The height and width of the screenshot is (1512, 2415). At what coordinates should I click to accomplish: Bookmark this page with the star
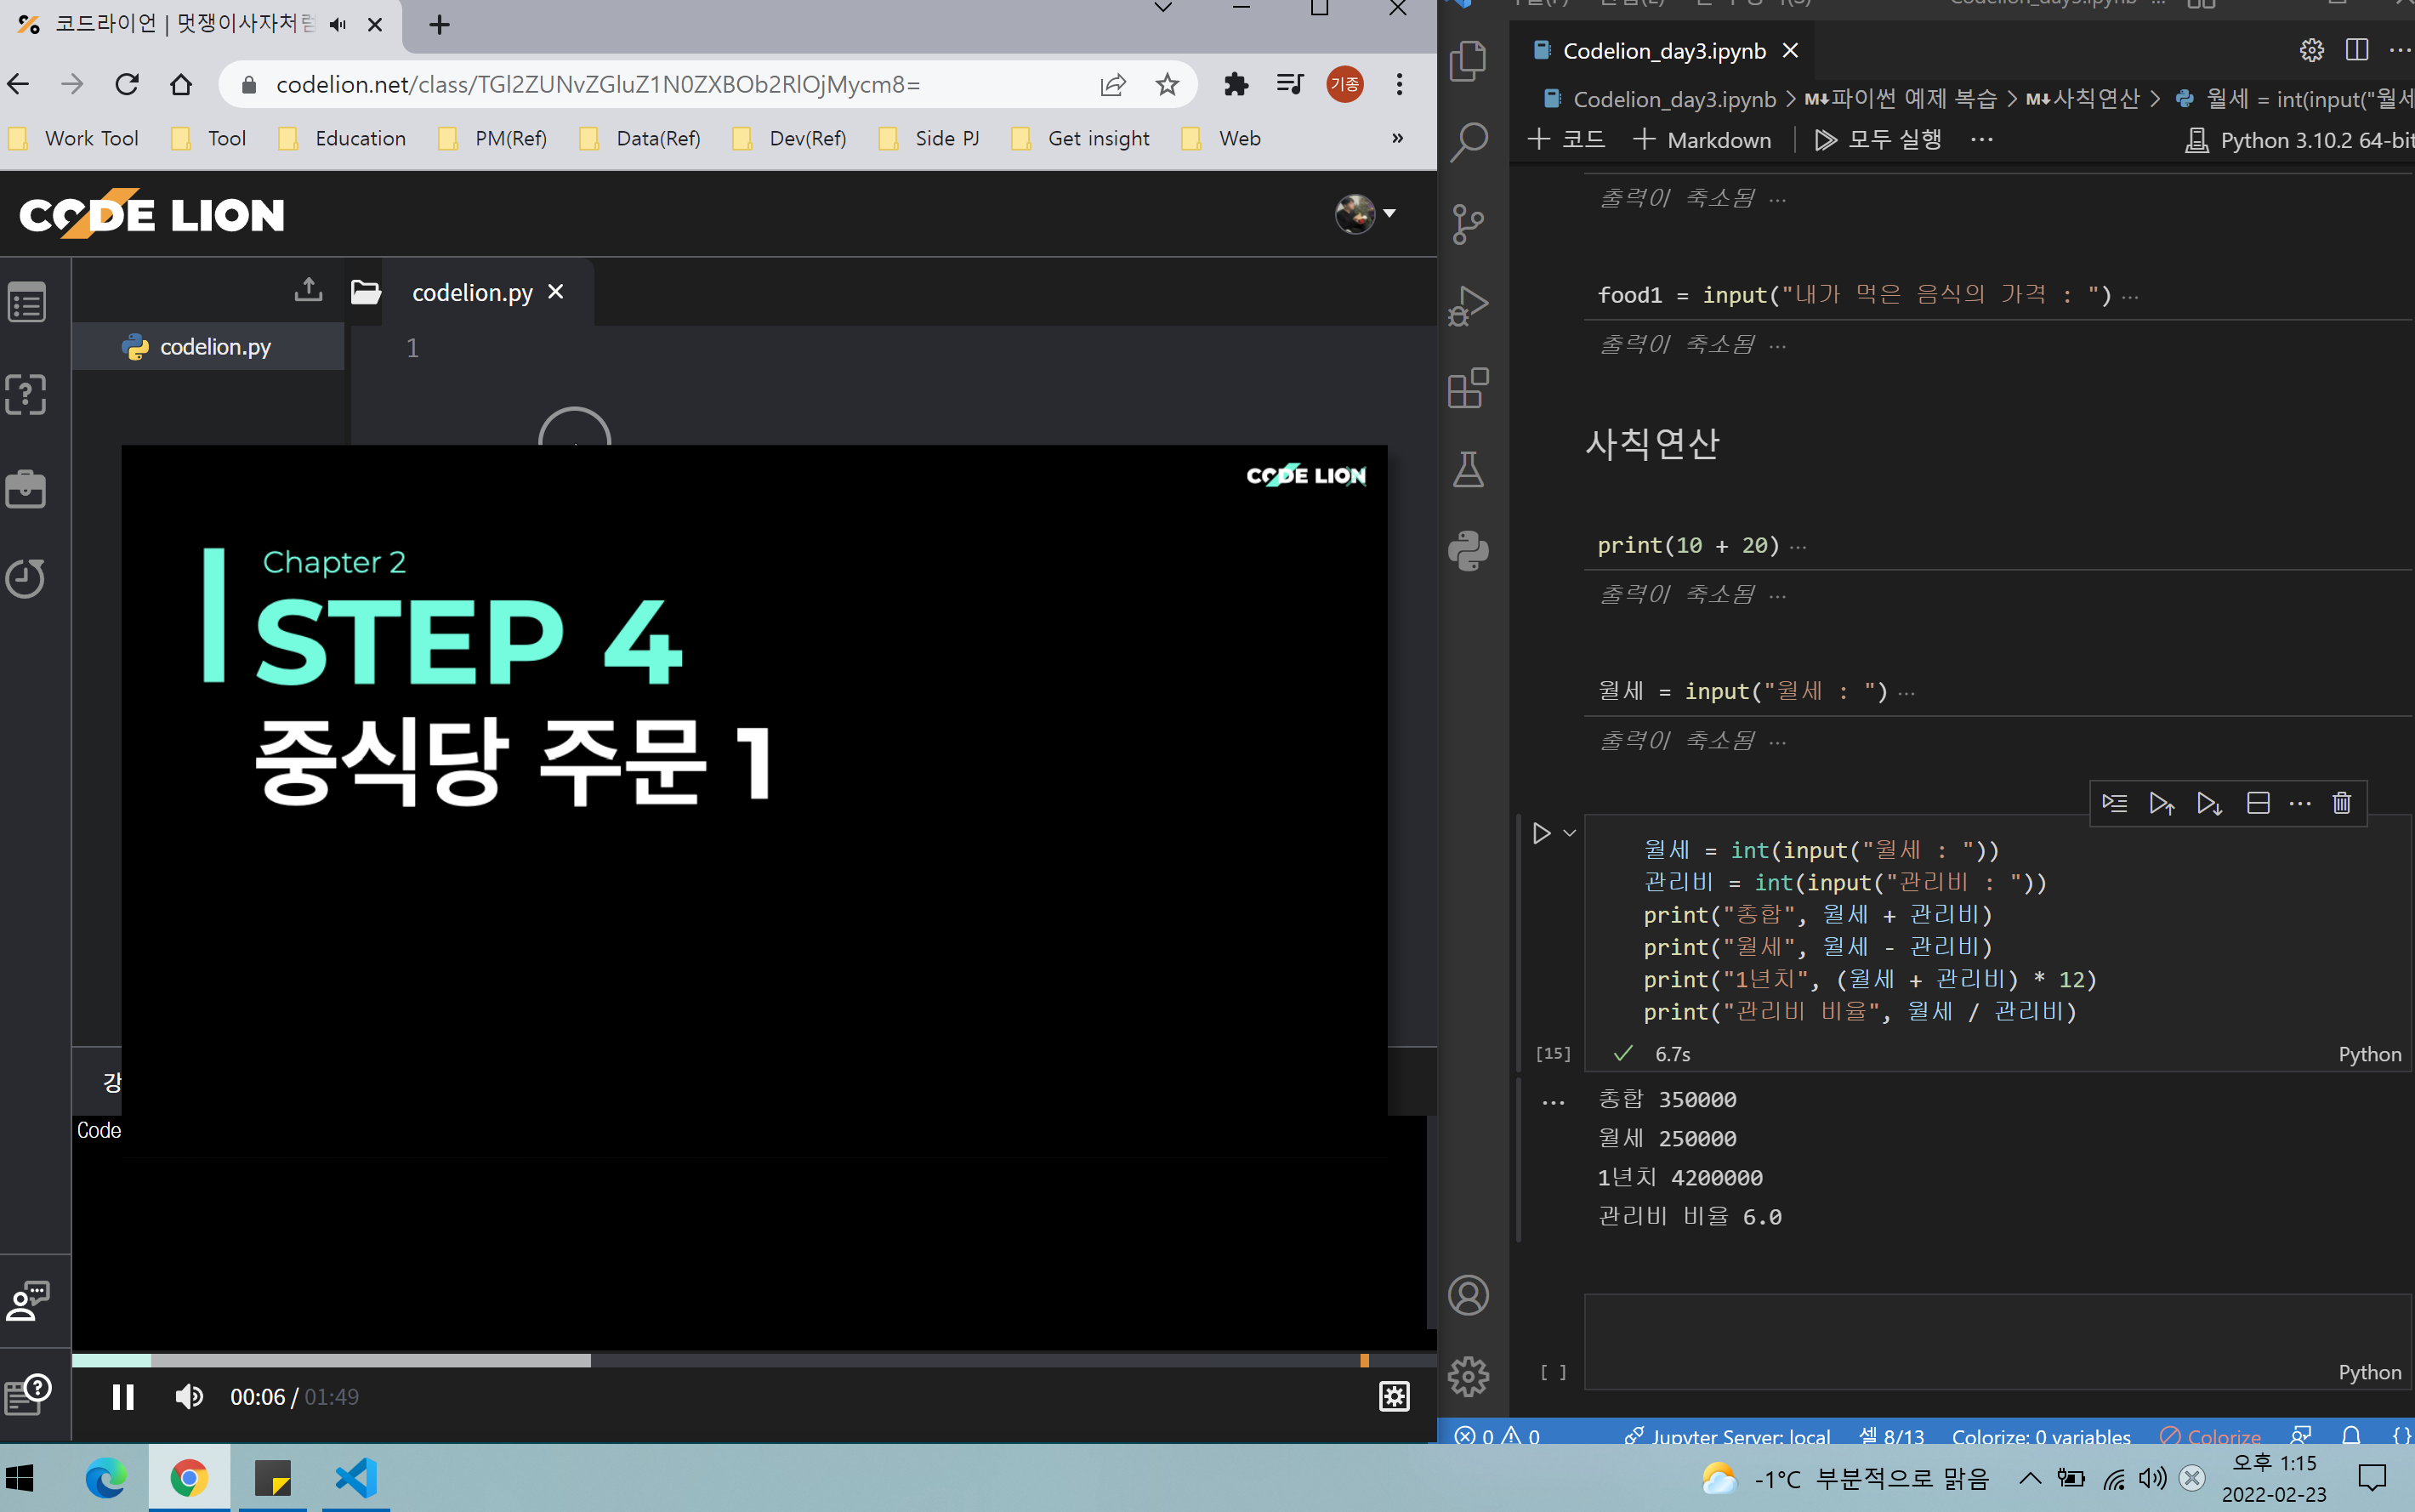point(1166,85)
